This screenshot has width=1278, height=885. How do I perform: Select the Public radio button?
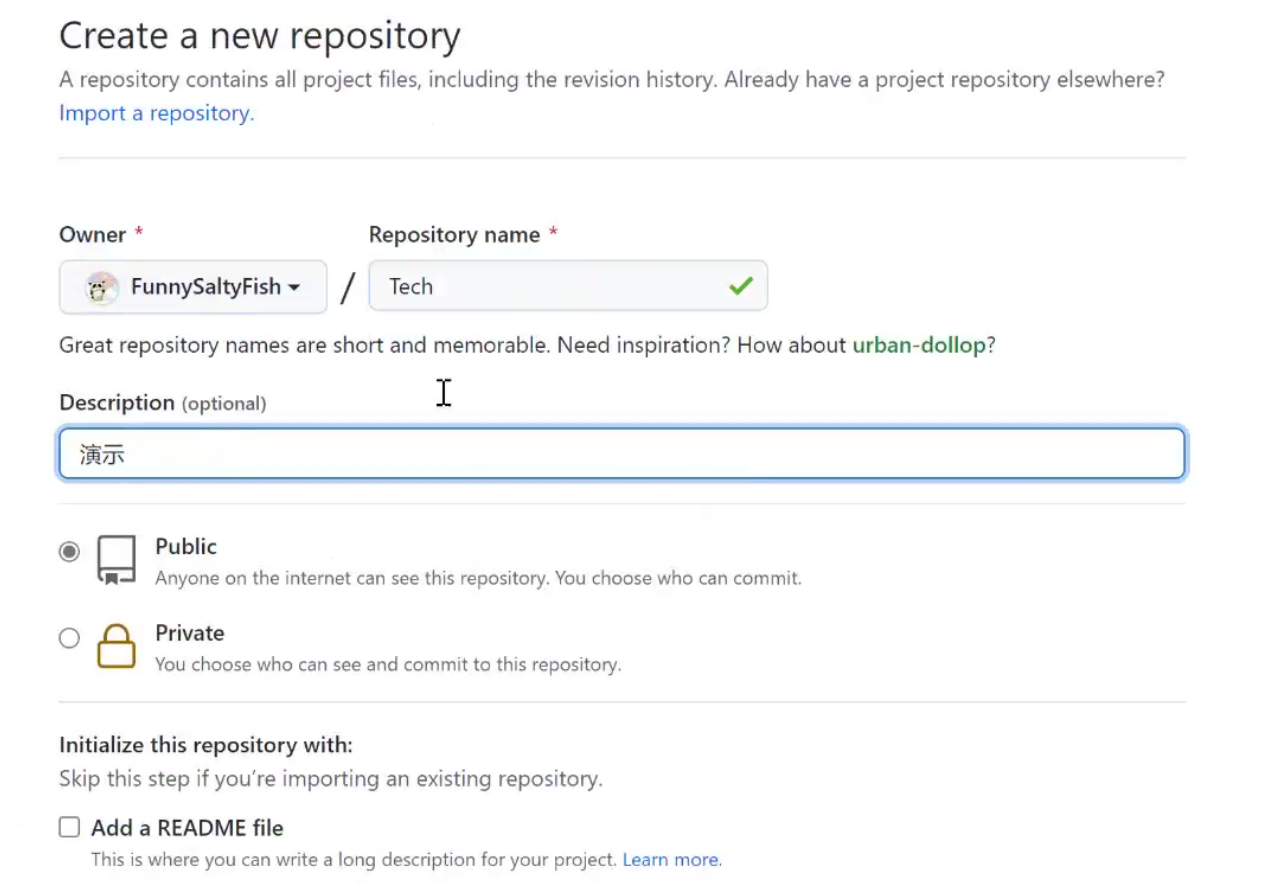tap(69, 552)
